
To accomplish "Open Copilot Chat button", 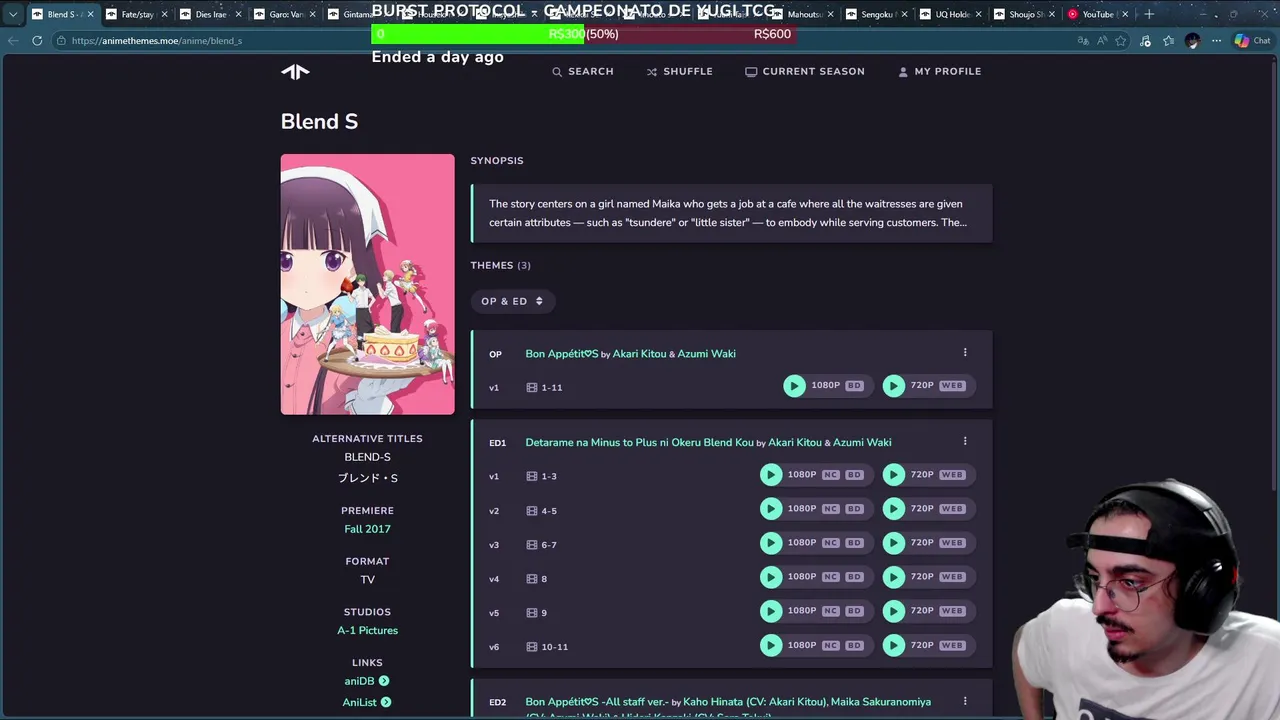I will 1252,41.
